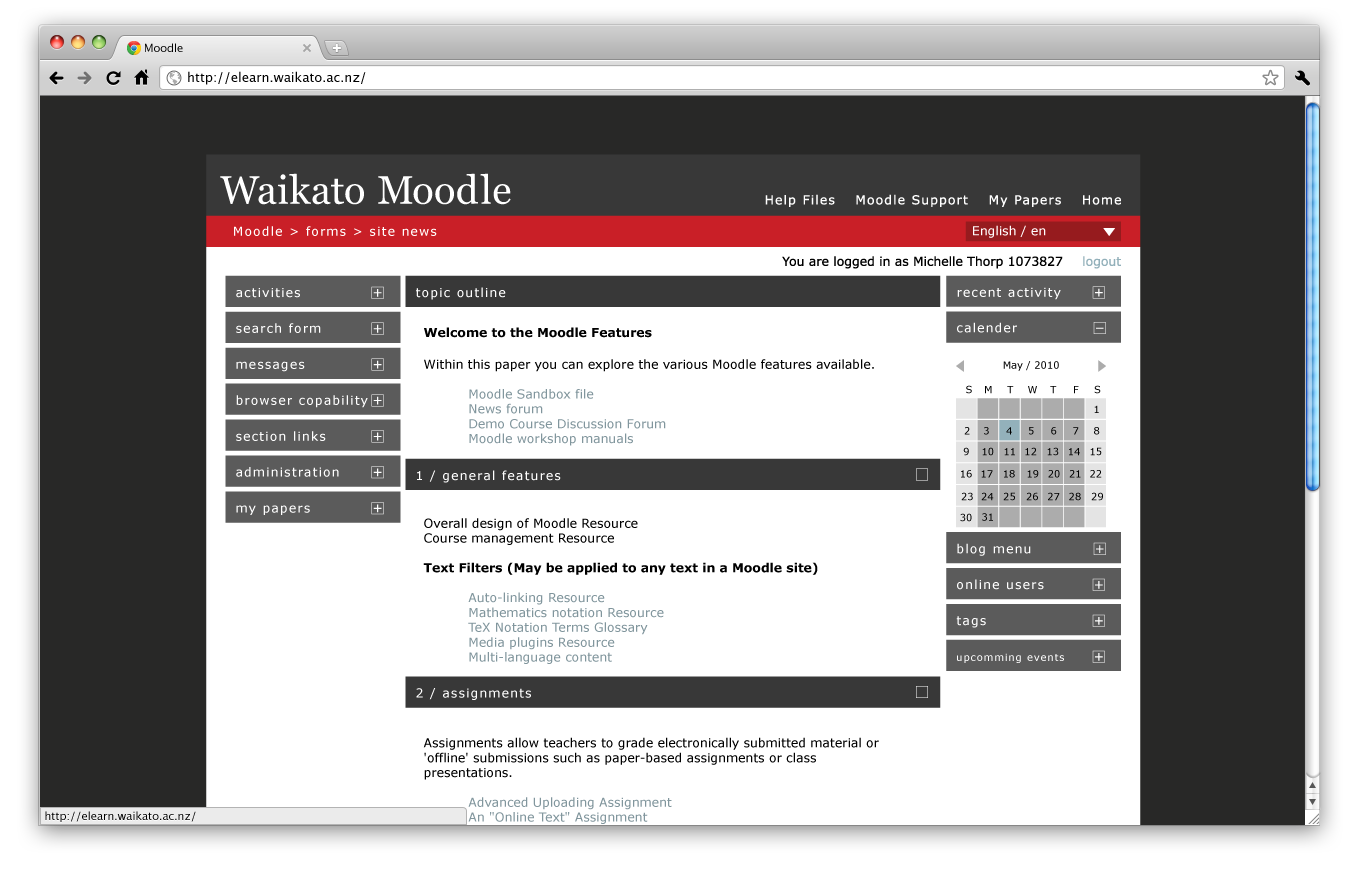Open Media plugins Resource link
This screenshot has height=880, width=1360.
pos(541,643)
